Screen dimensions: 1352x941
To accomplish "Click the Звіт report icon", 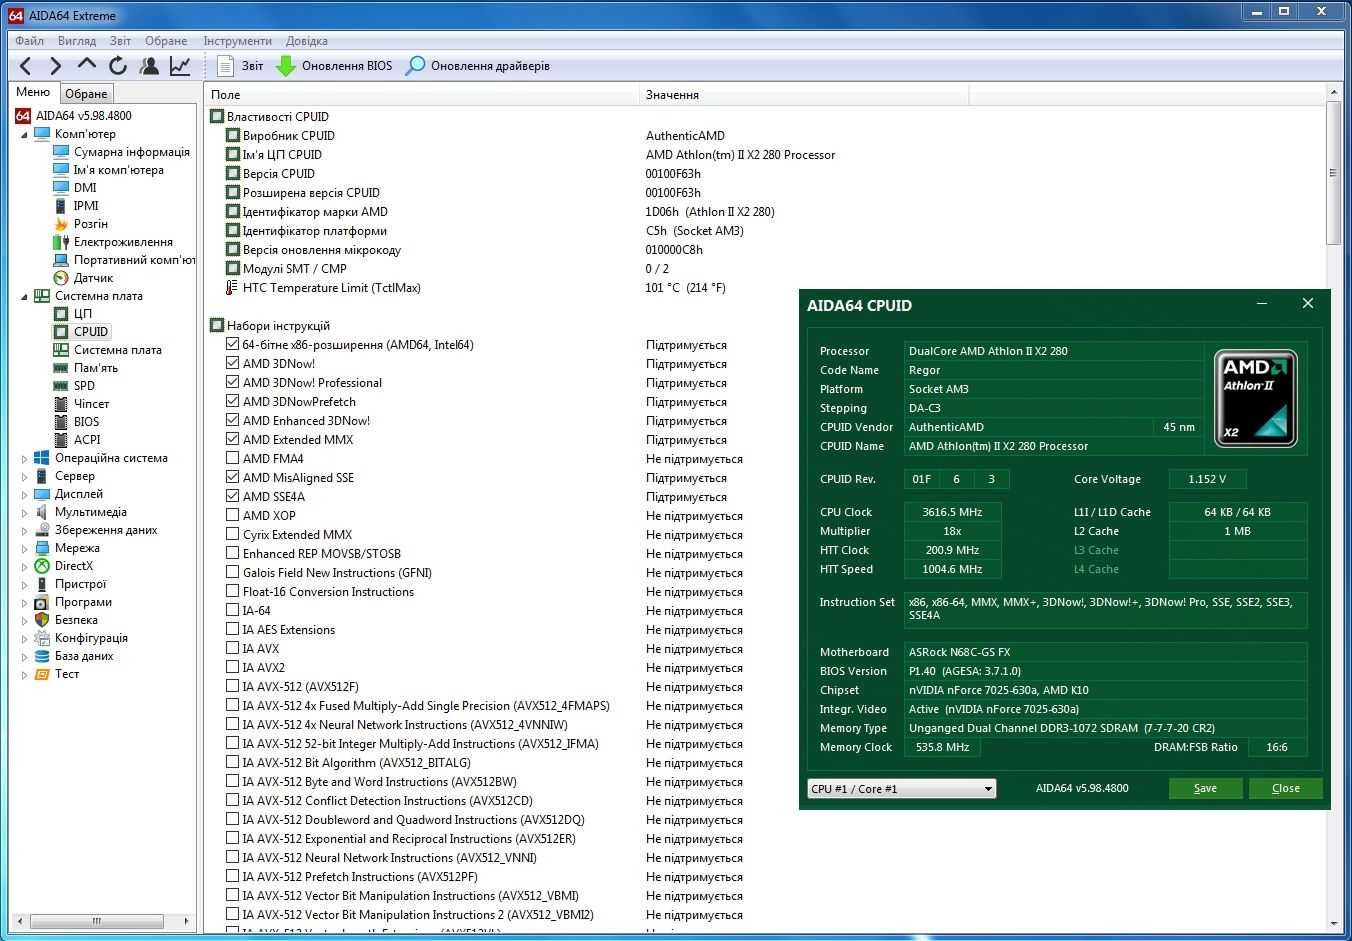I will tap(226, 66).
